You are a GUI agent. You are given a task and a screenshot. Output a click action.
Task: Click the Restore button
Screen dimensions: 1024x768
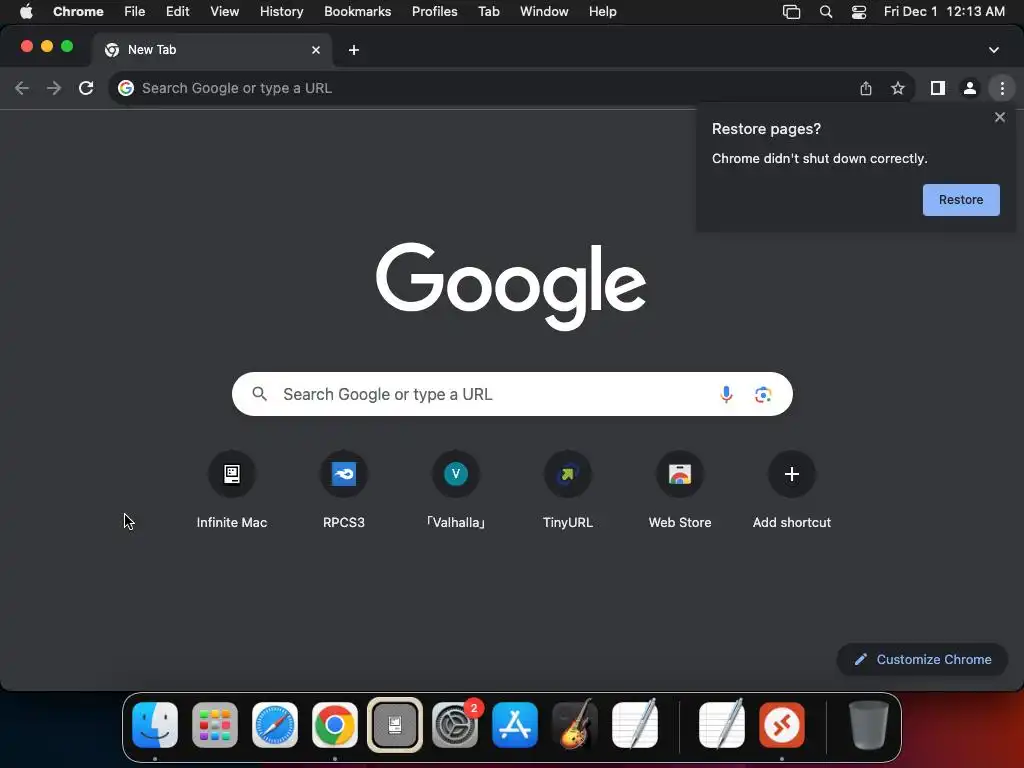point(961,200)
